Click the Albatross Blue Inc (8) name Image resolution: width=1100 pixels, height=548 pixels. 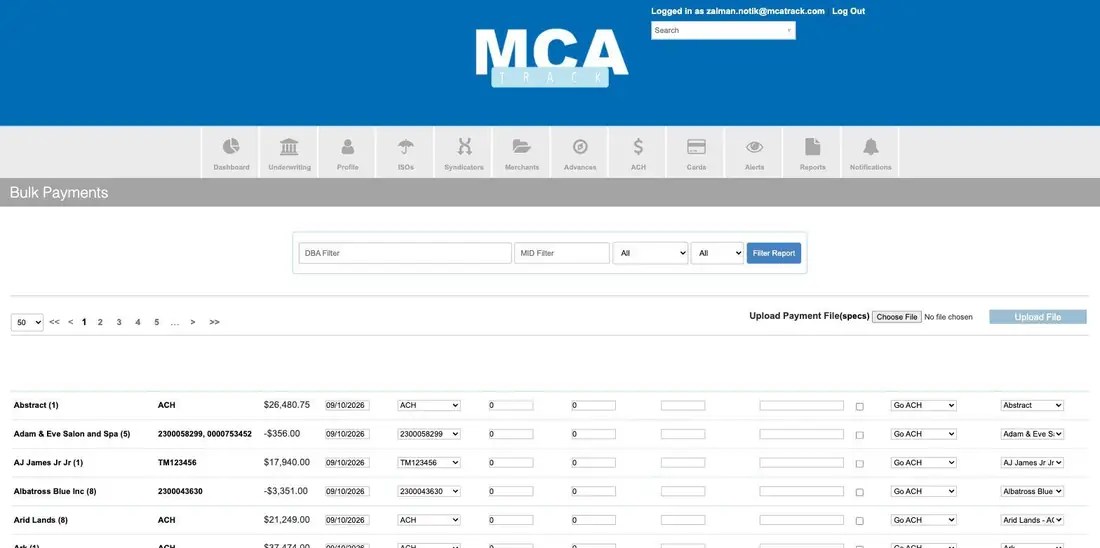coord(55,492)
